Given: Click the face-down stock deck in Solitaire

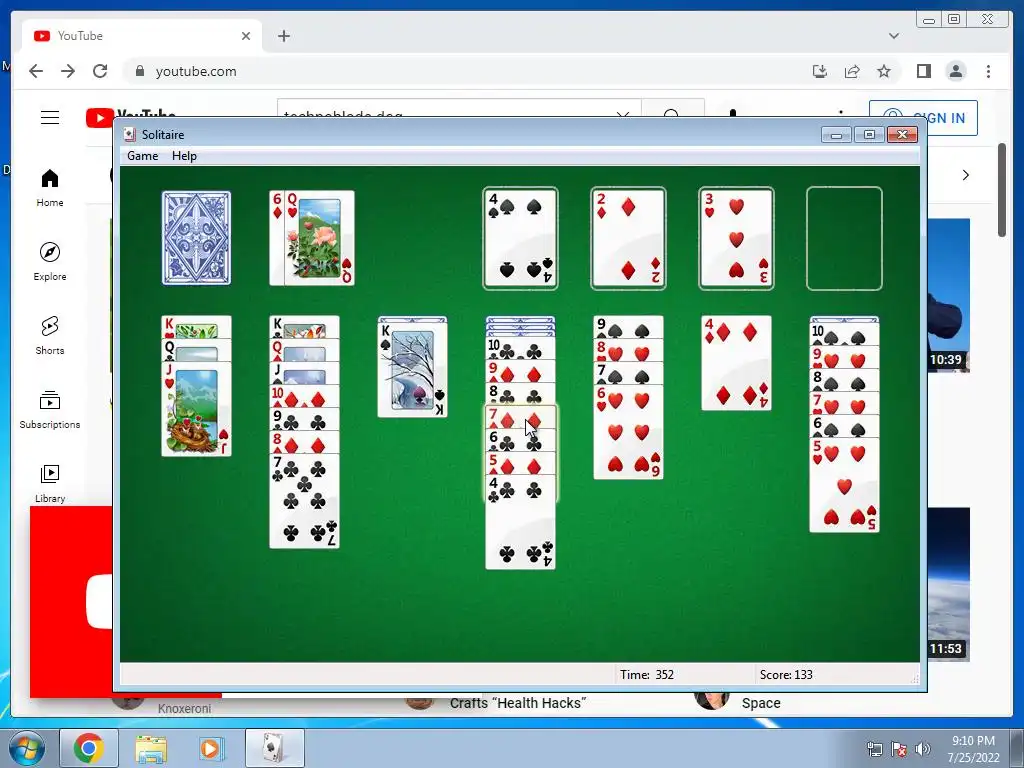Looking at the screenshot, I should tap(196, 238).
